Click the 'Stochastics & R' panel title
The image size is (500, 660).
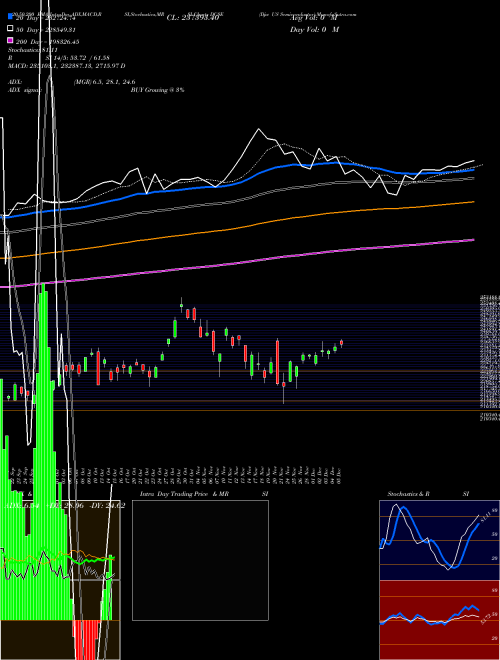408,494
